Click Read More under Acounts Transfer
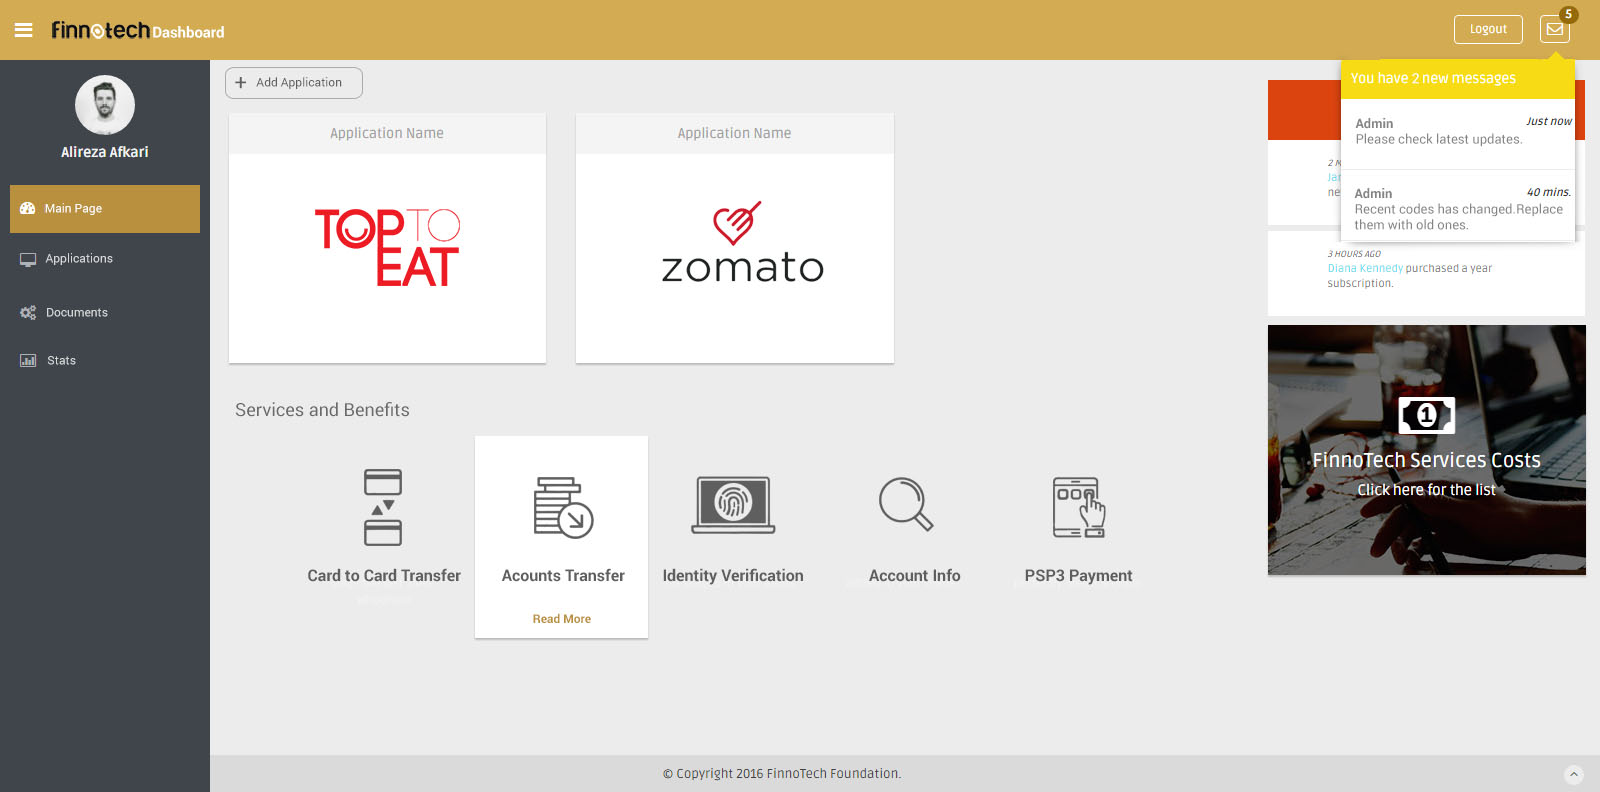1600x792 pixels. tap(562, 619)
